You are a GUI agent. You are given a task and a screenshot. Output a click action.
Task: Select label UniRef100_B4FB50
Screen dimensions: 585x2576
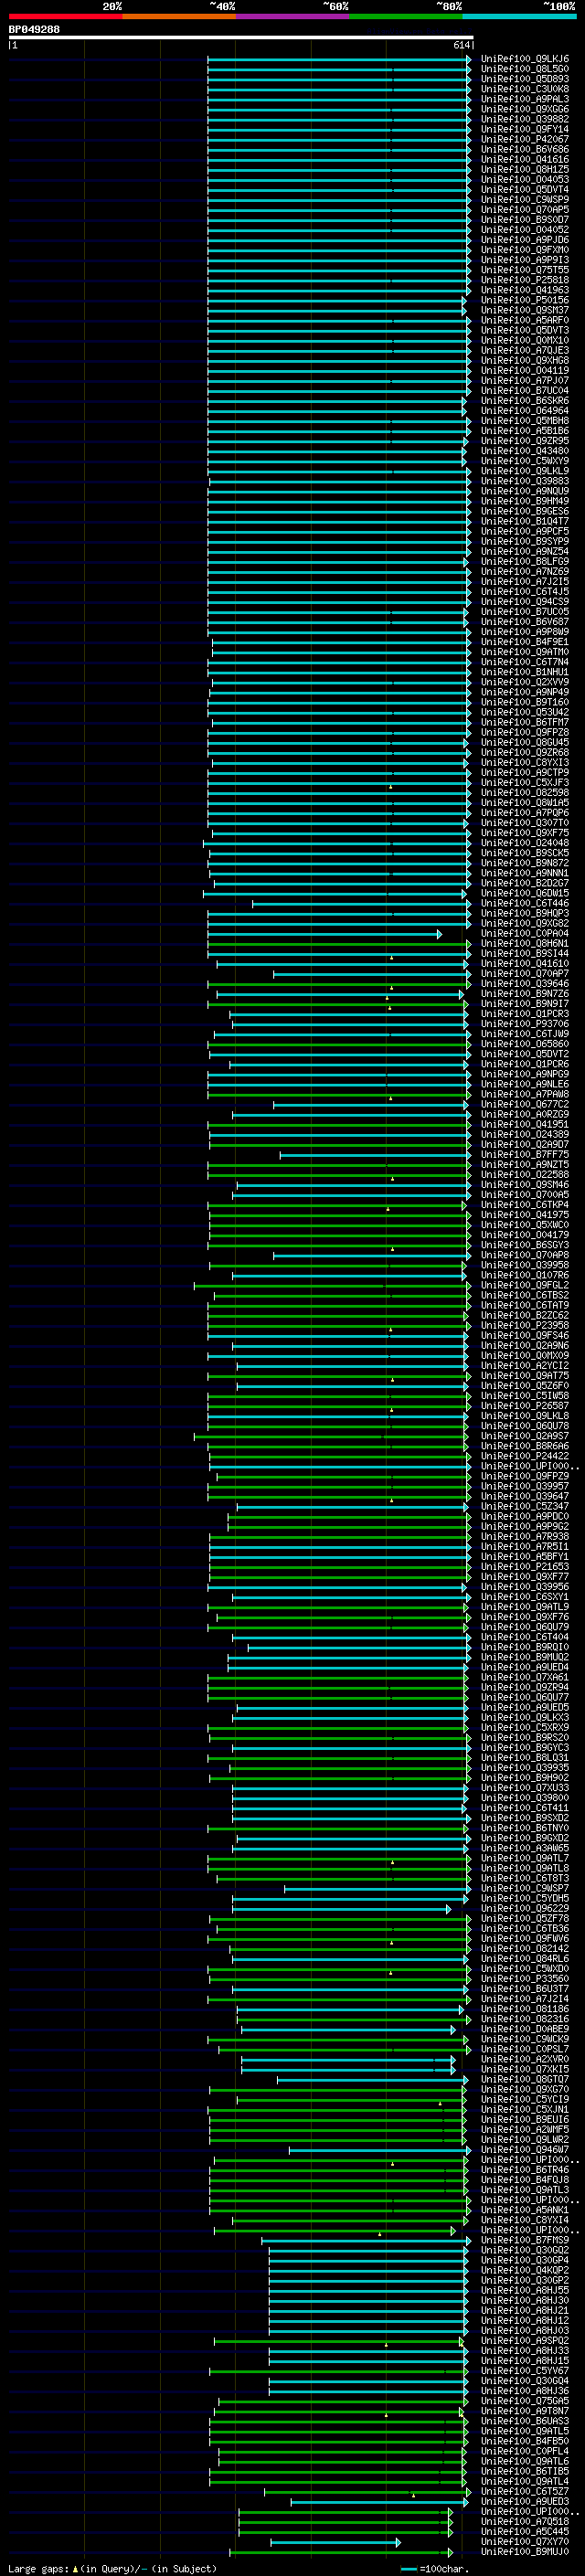[525, 2441]
